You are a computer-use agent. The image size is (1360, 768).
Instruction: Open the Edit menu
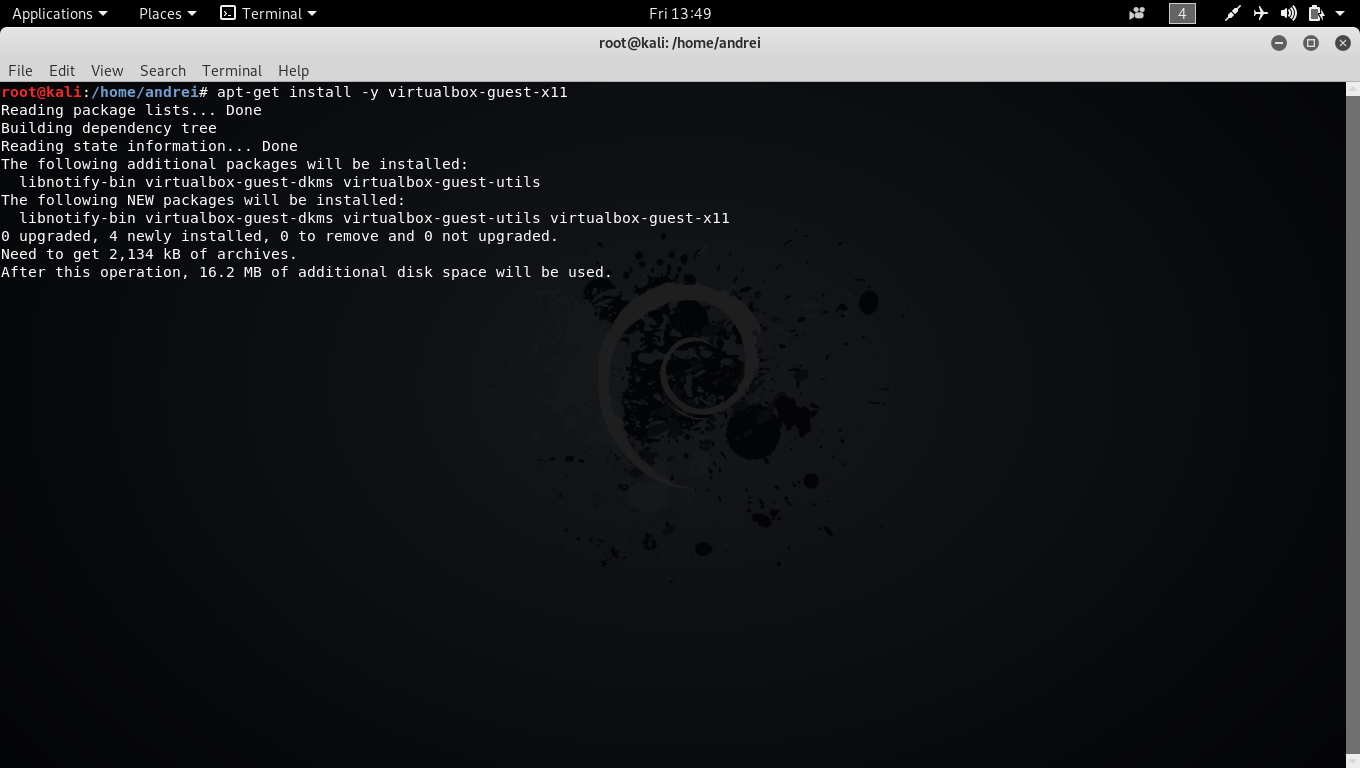62,70
